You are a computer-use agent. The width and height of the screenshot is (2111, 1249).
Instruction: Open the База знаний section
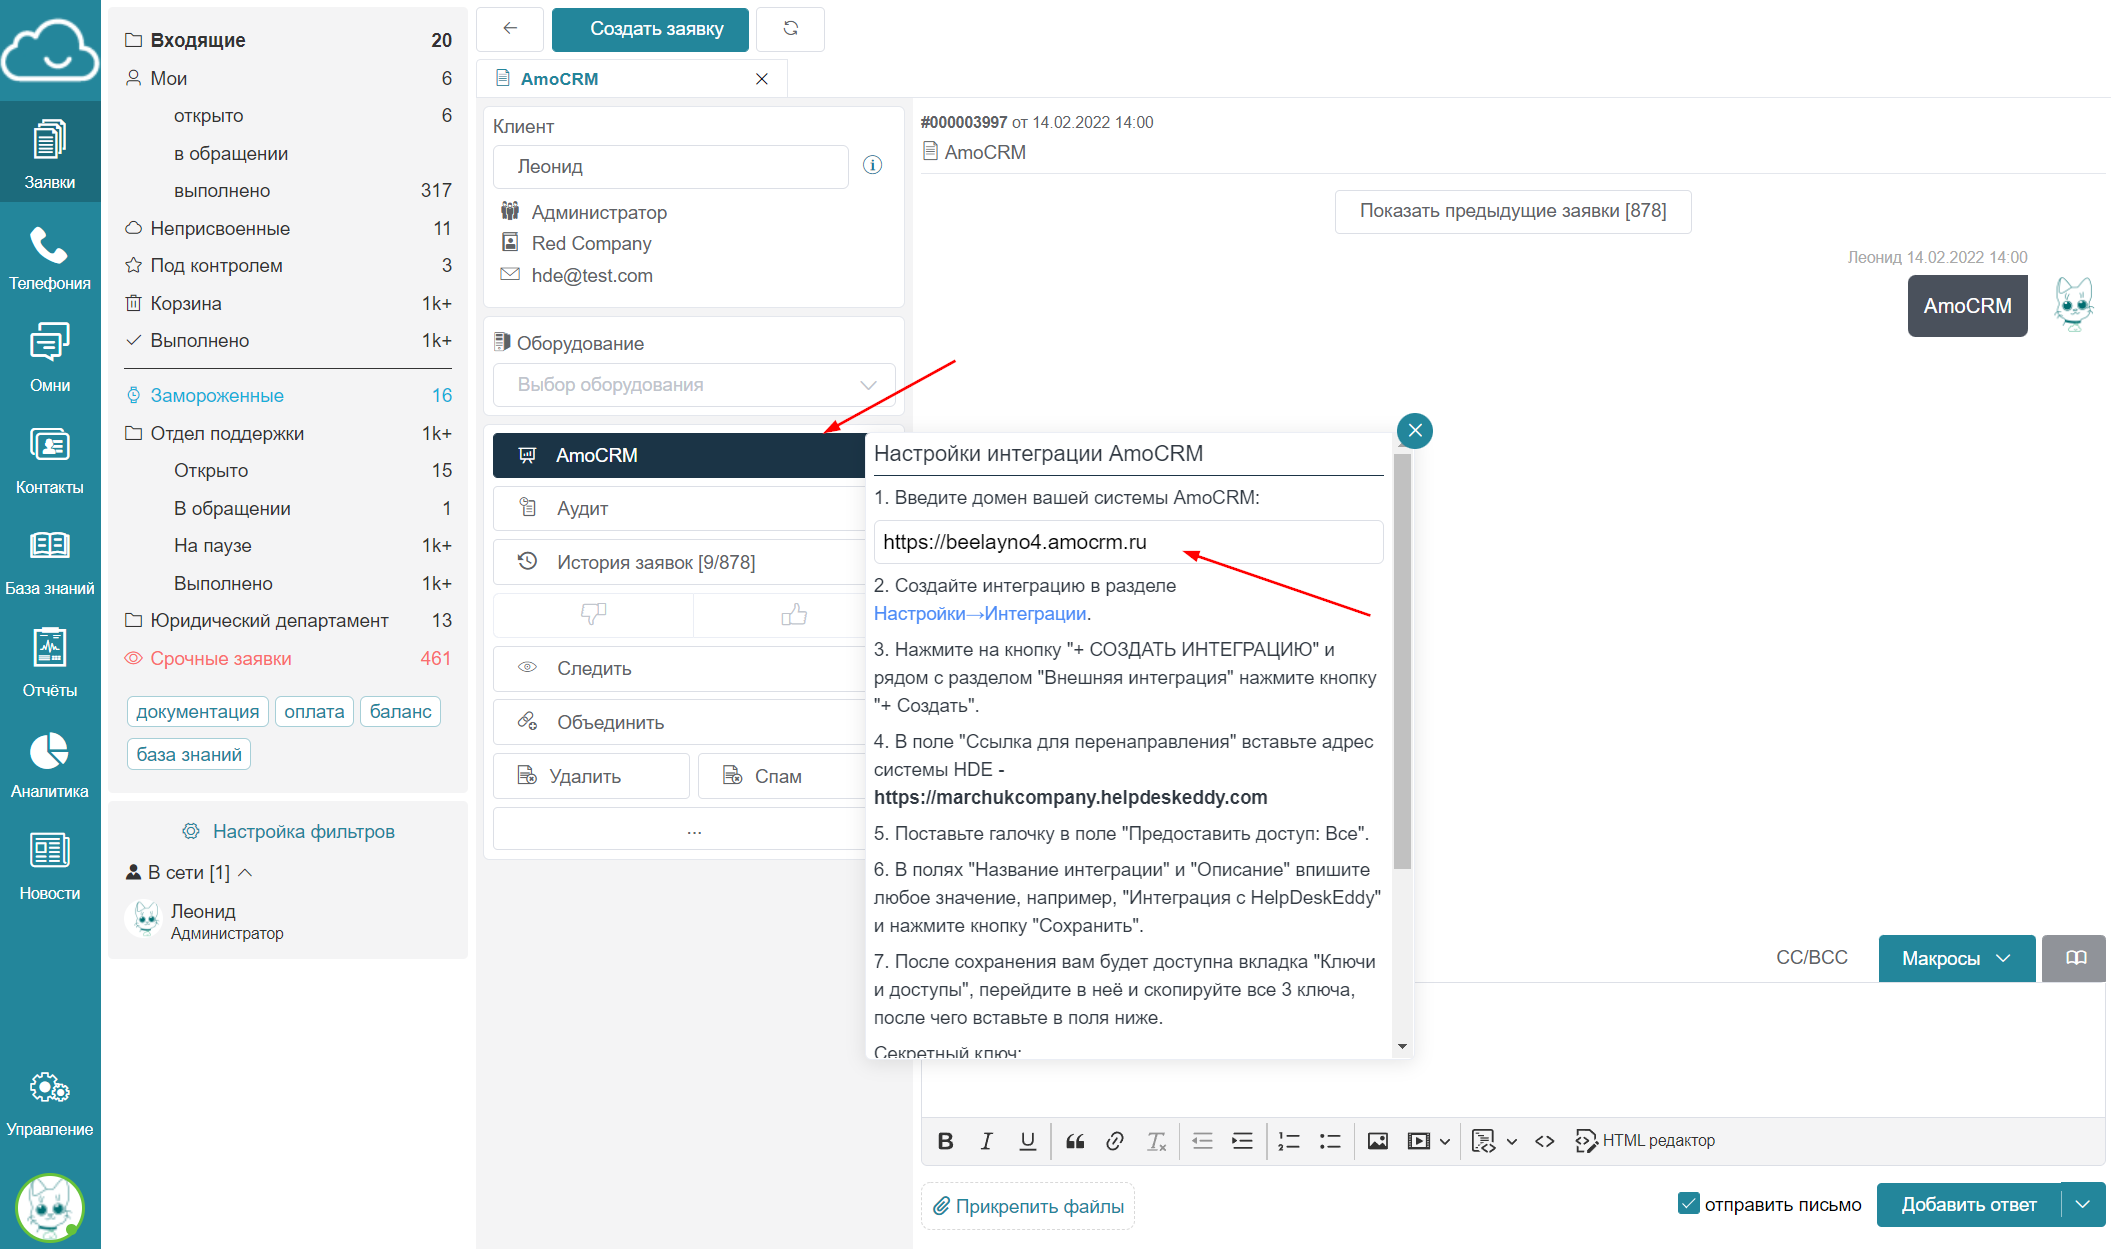pyautogui.click(x=50, y=562)
